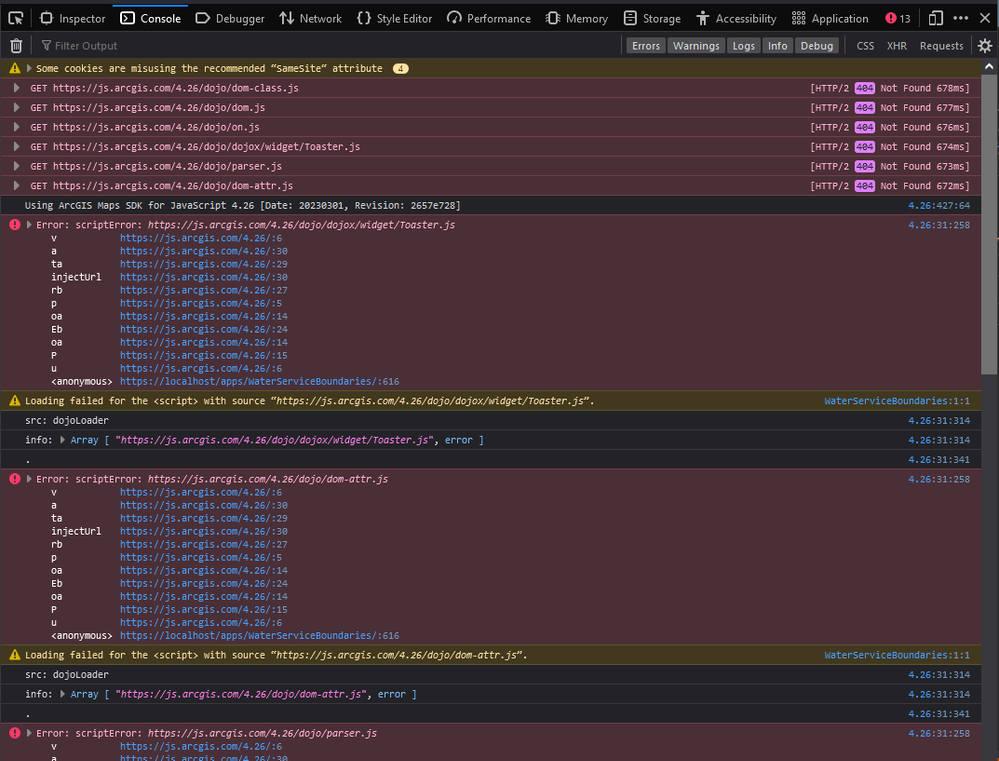
Task: Select the ArcGIS Maps SDK version log line
Action: 491,205
